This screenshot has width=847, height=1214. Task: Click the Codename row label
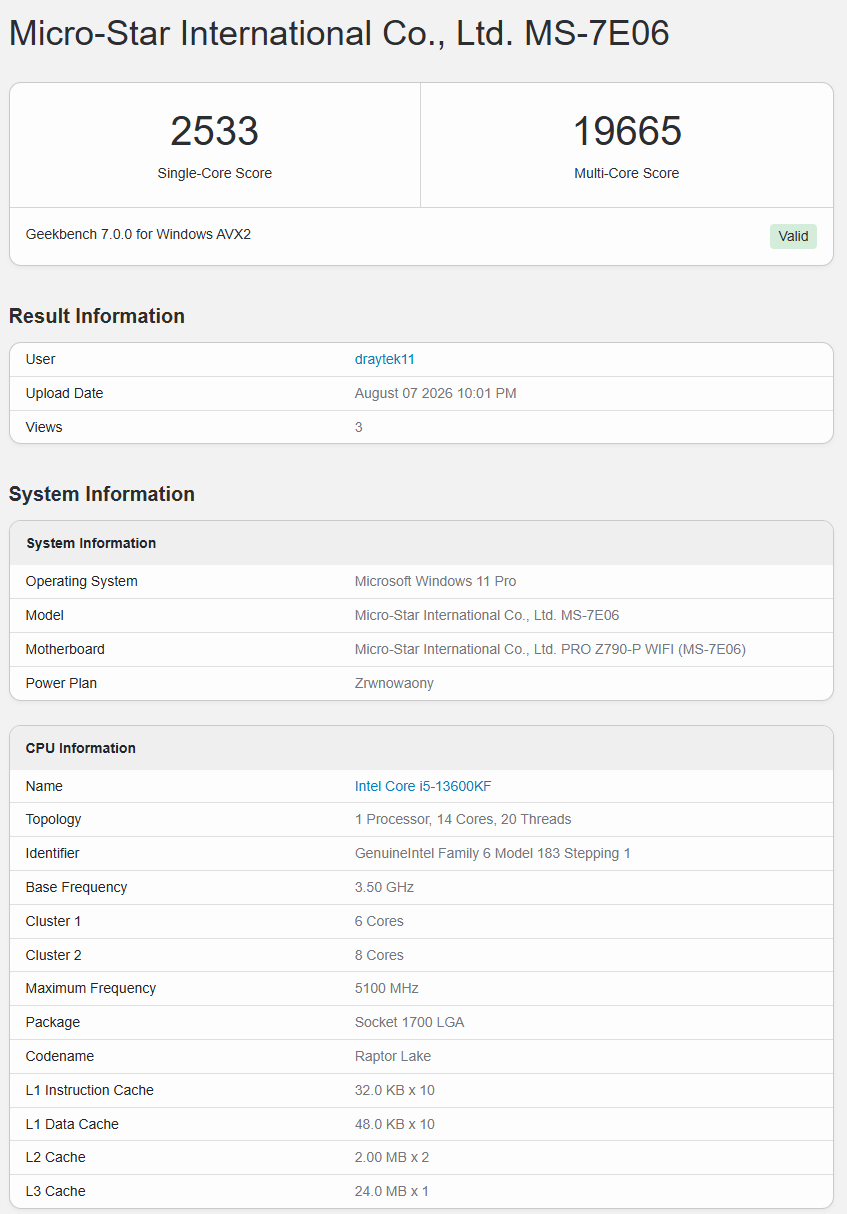click(60, 1056)
